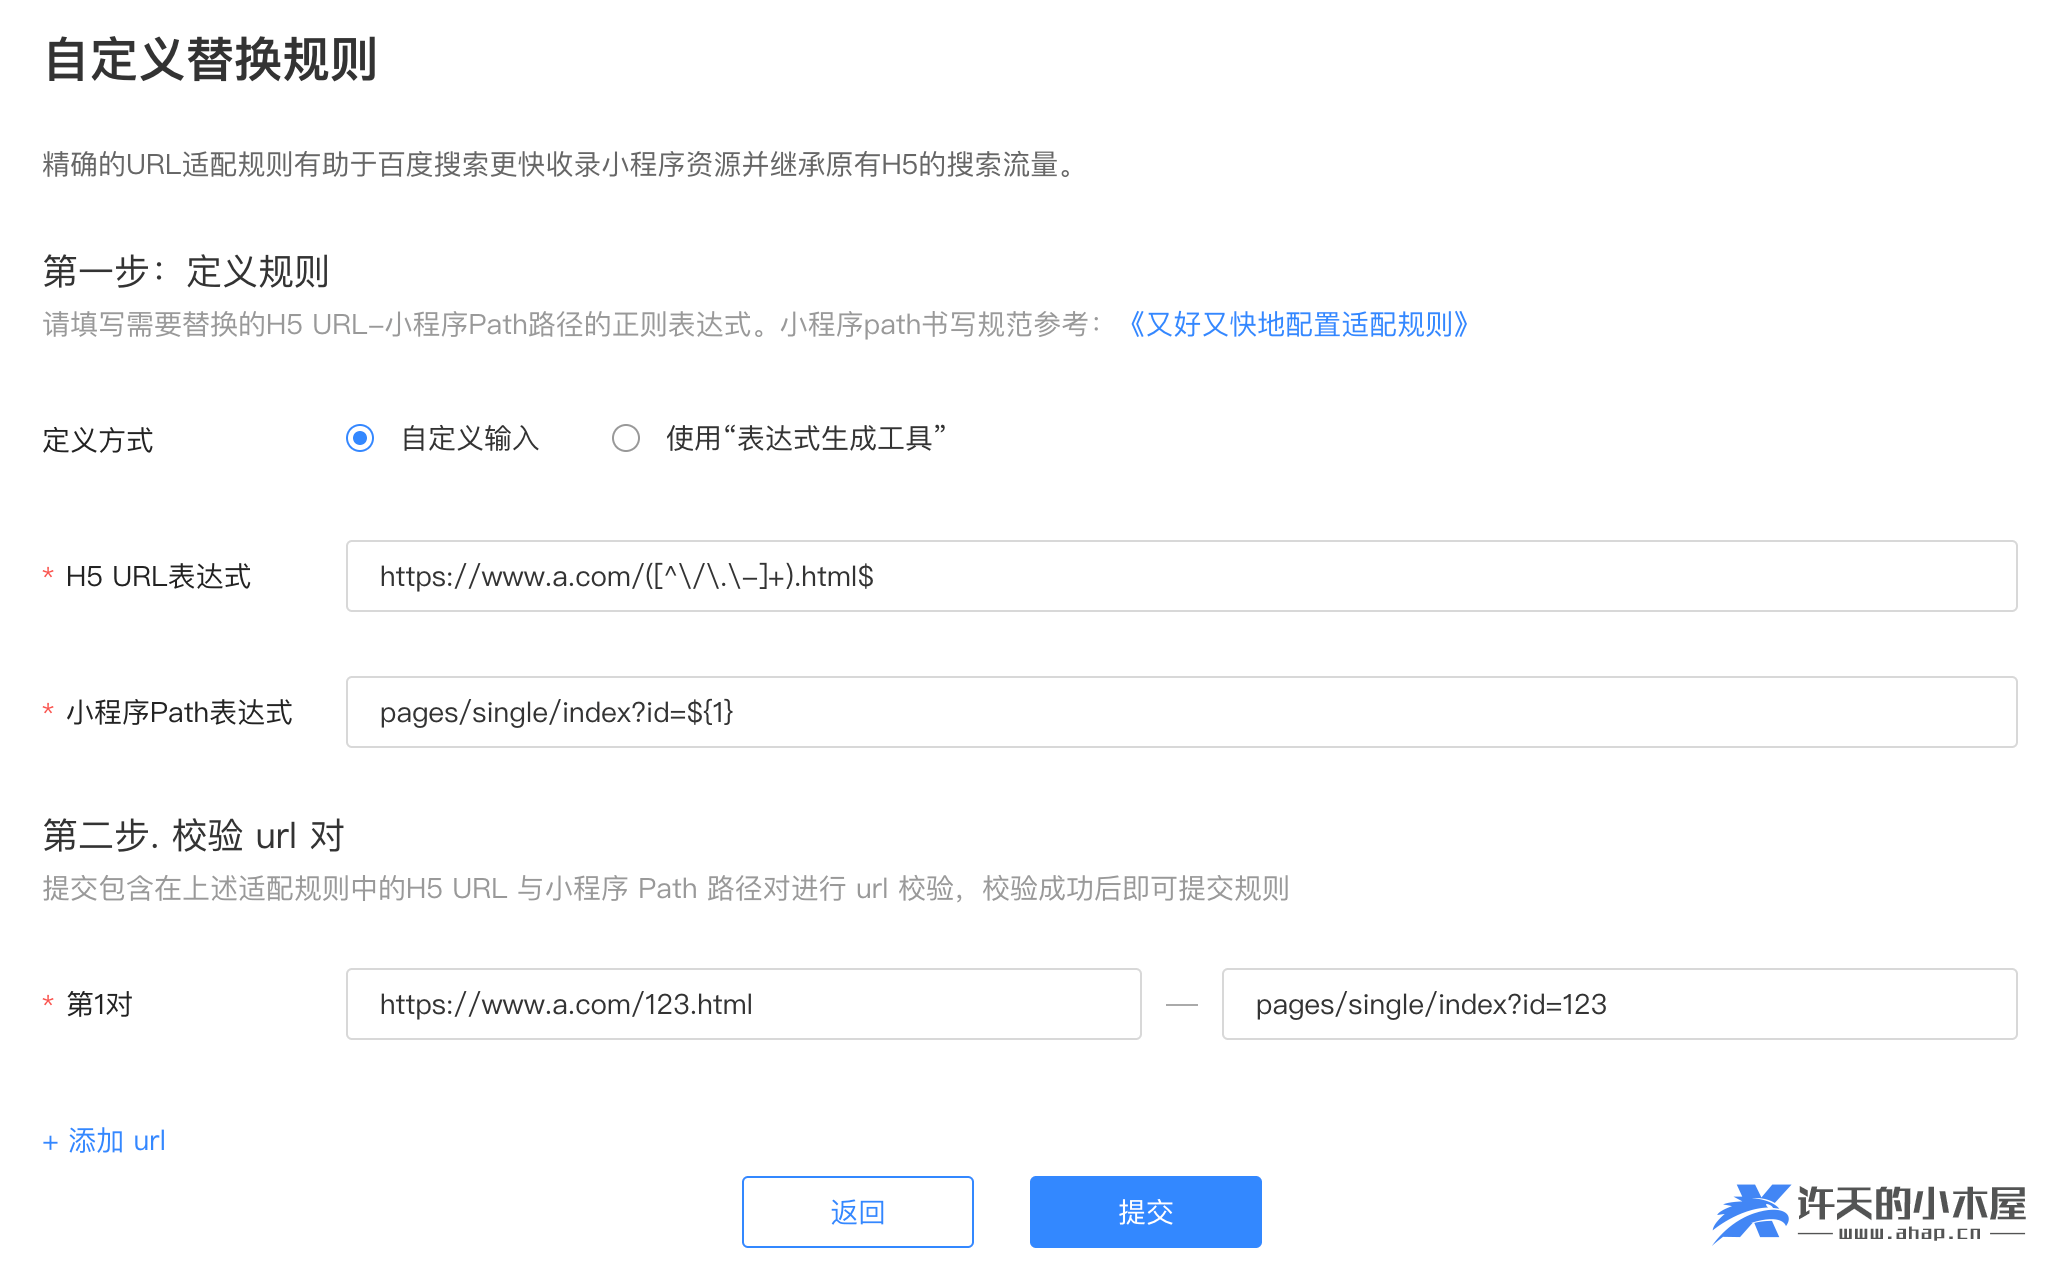Click the 定义方式 label

98,440
